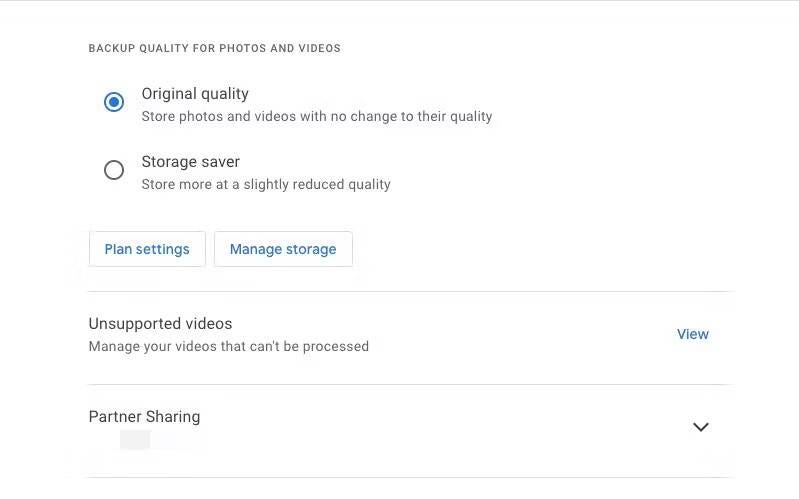Viewport: 799px width, 499px height.
Task: Click the Unsupported videos heading
Action: click(160, 324)
